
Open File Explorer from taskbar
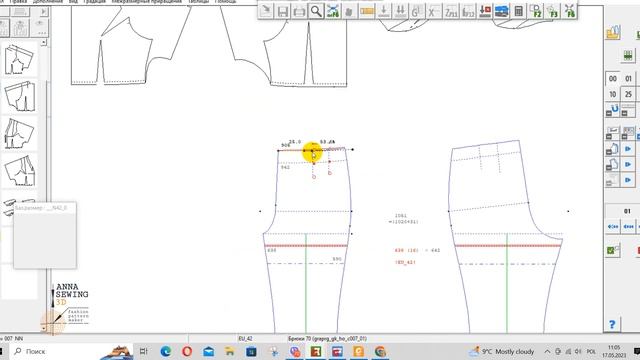[230, 351]
